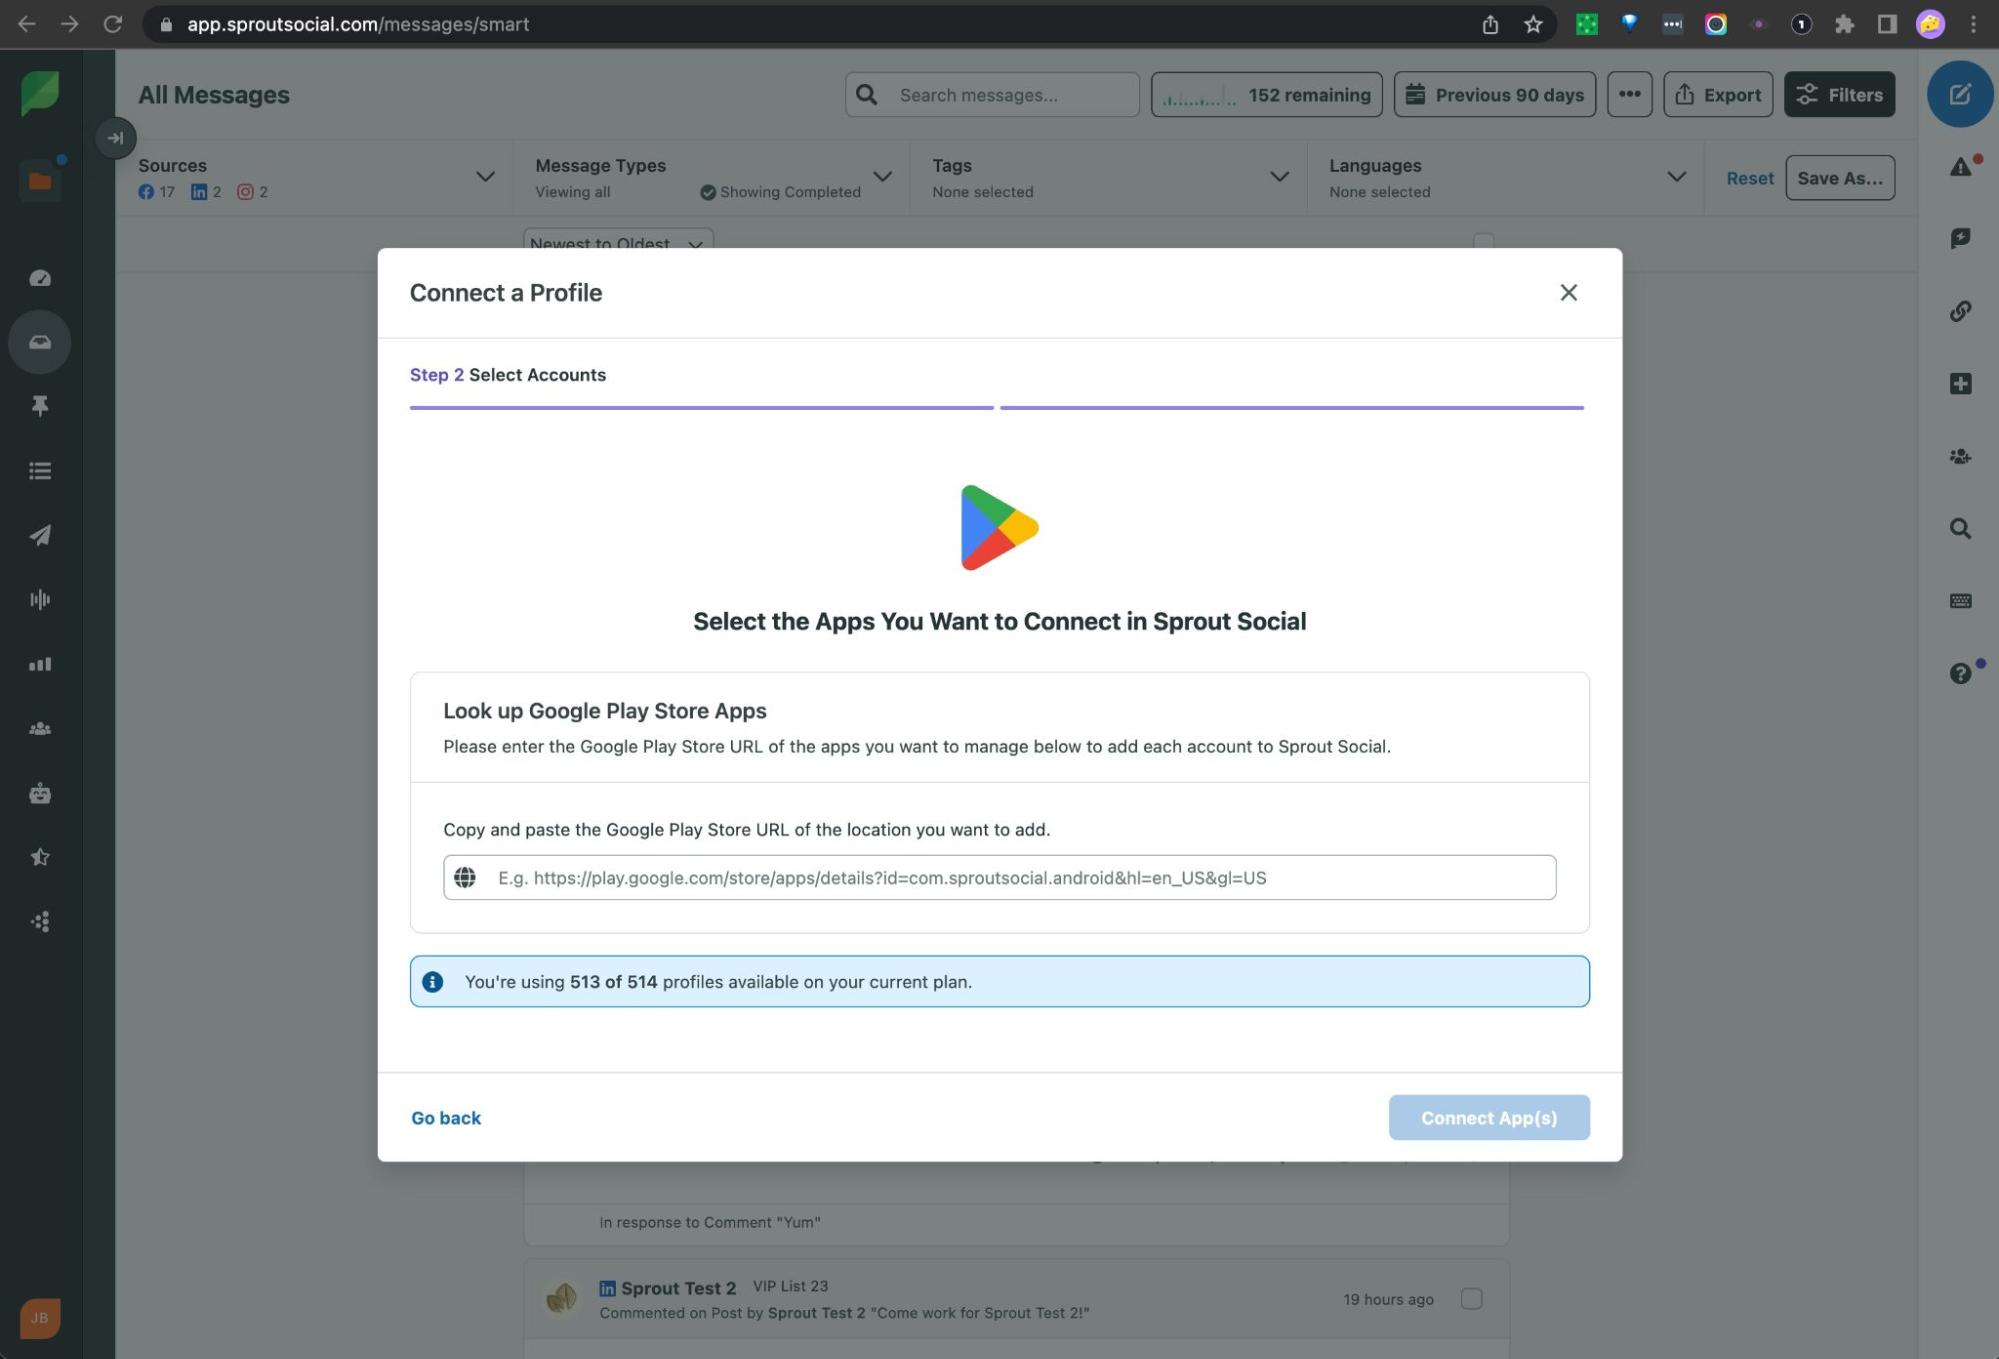This screenshot has height=1359, width=1999.
Task: Click the pin icon in the left sidebar
Action: point(40,406)
